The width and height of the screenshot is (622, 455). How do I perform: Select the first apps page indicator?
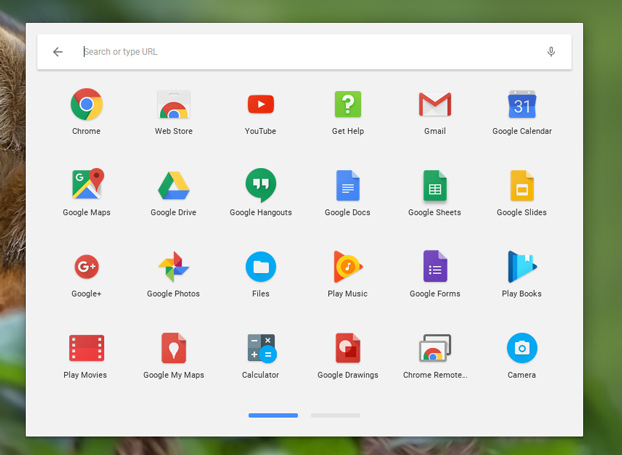click(x=273, y=415)
